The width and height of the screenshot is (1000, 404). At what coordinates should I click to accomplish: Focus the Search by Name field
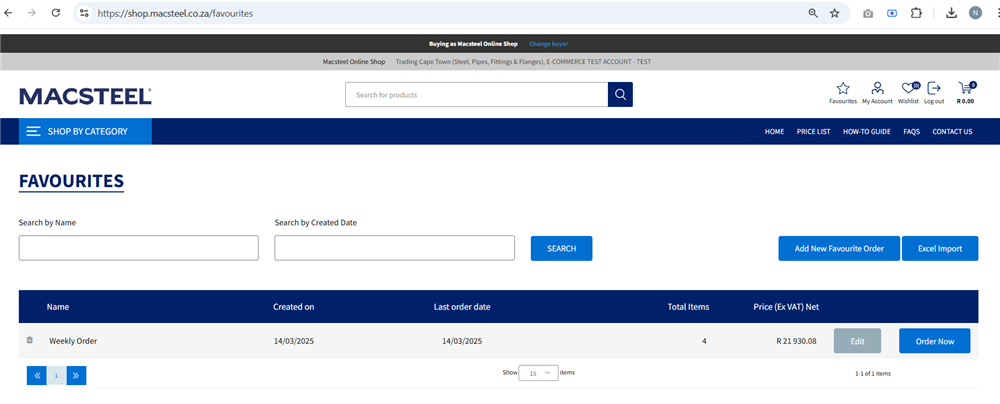(138, 248)
